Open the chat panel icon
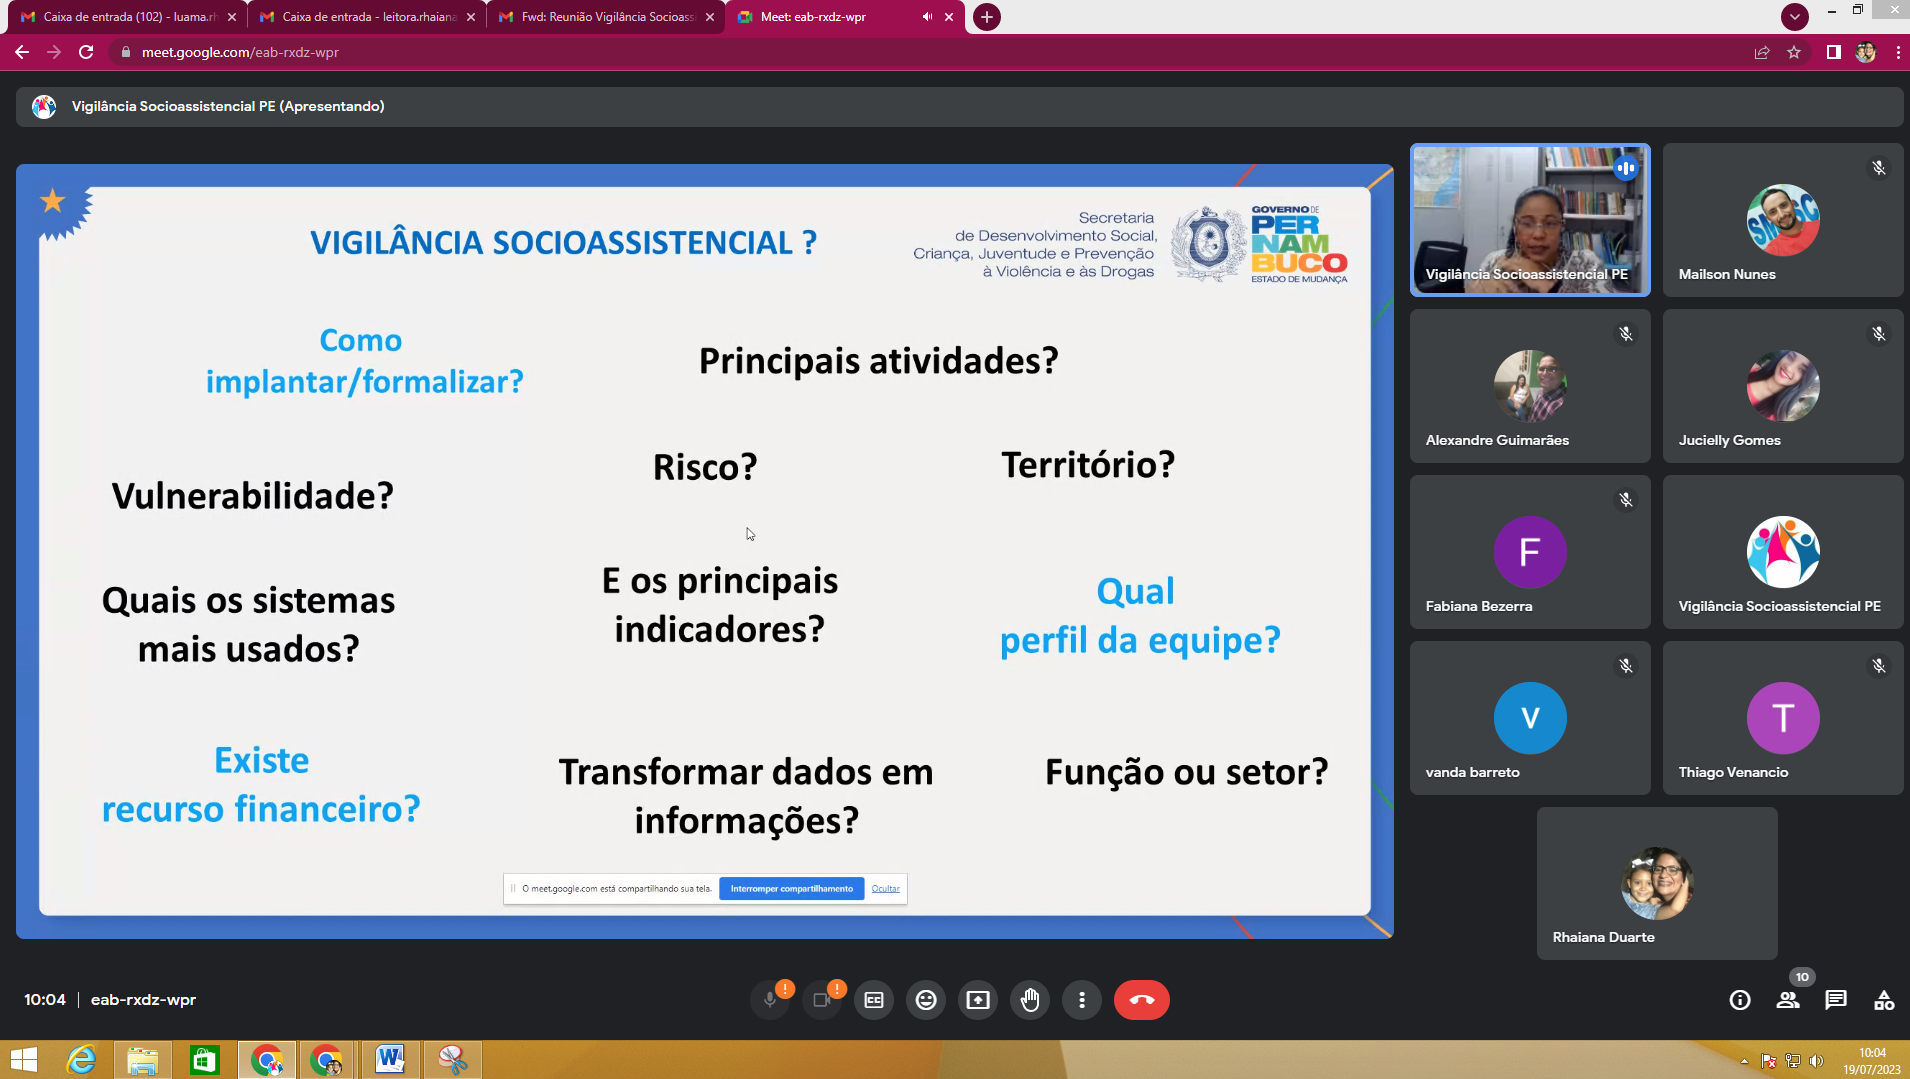Viewport: 1910px width, 1079px height. pos(1836,1000)
